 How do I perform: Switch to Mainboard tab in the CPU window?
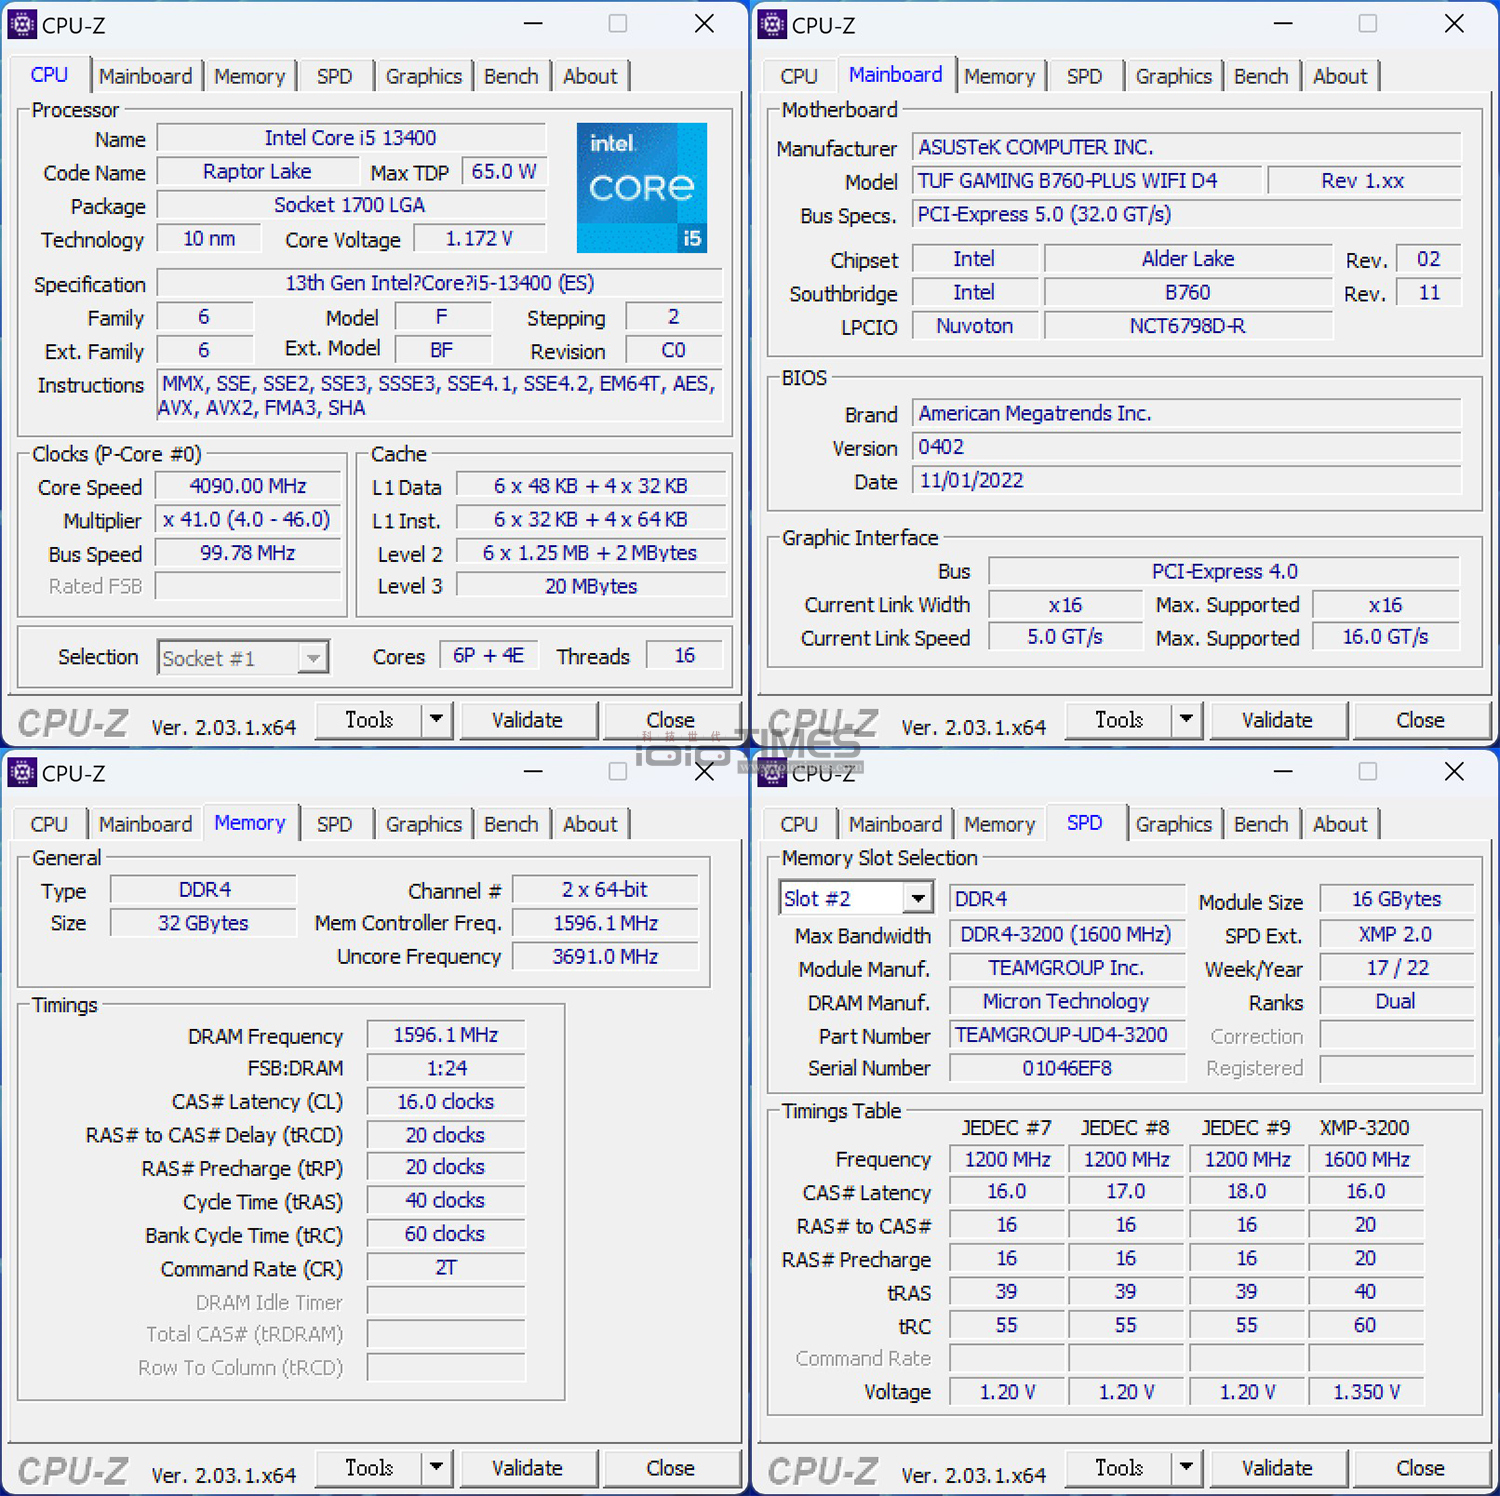145,76
